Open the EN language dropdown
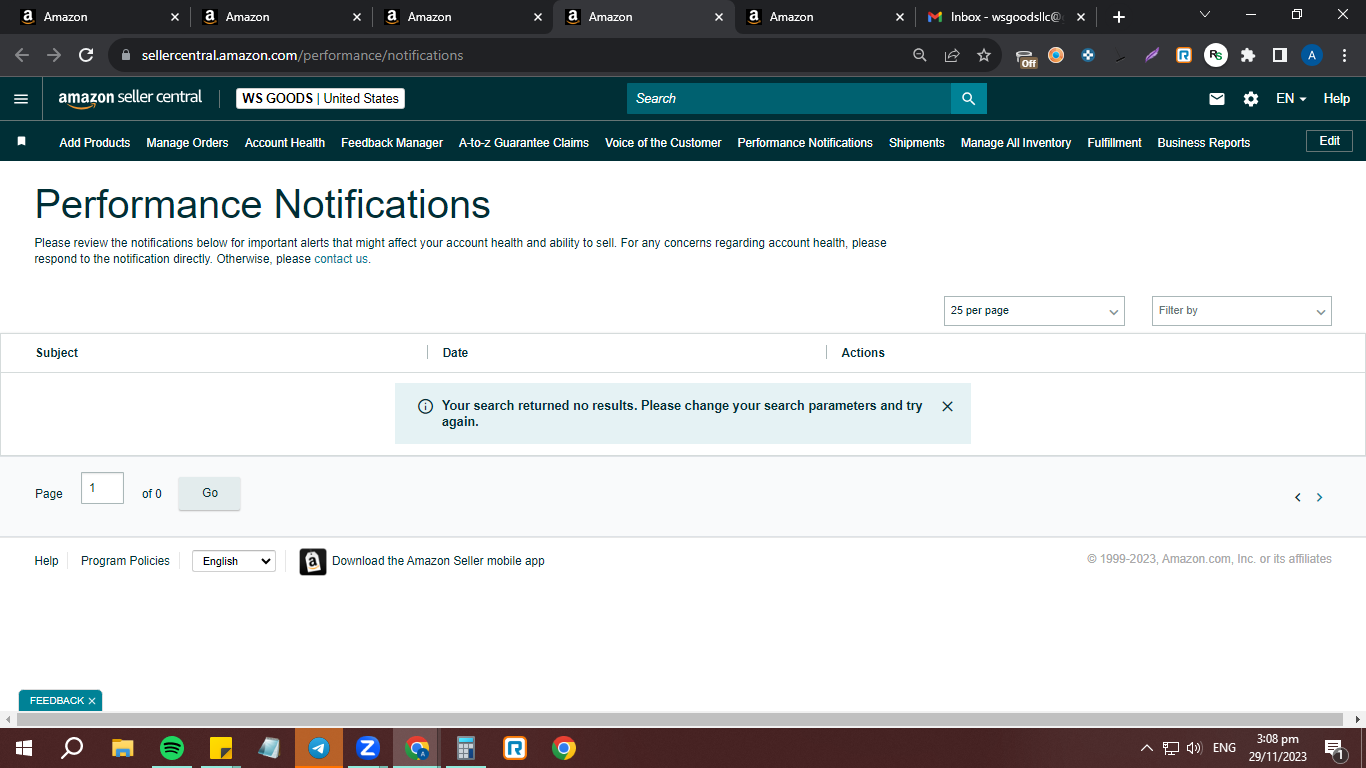 [1291, 99]
